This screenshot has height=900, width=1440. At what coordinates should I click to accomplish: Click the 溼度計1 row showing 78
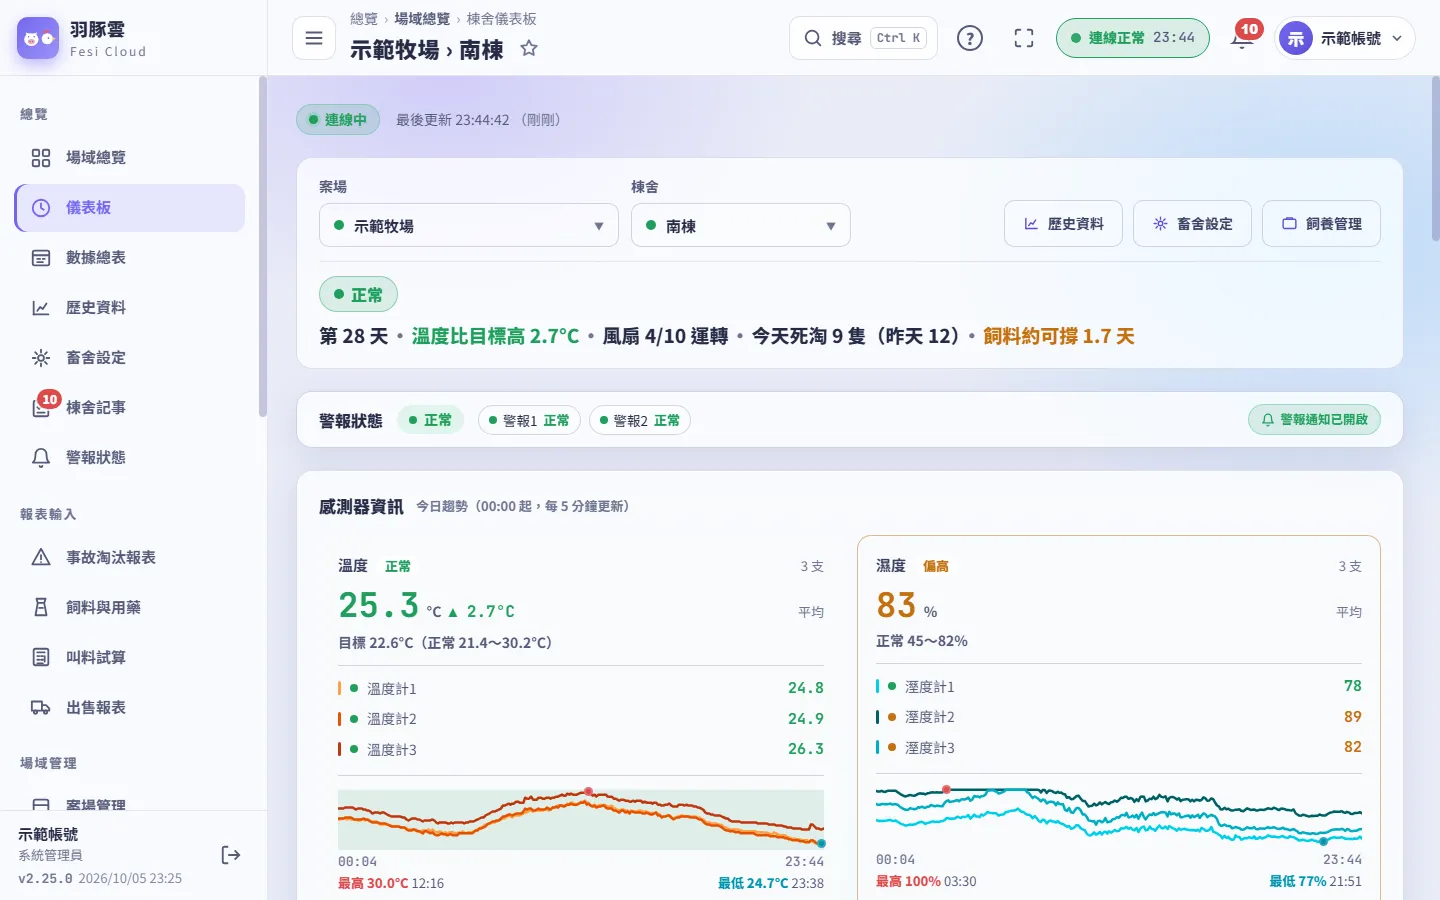(x=1119, y=686)
